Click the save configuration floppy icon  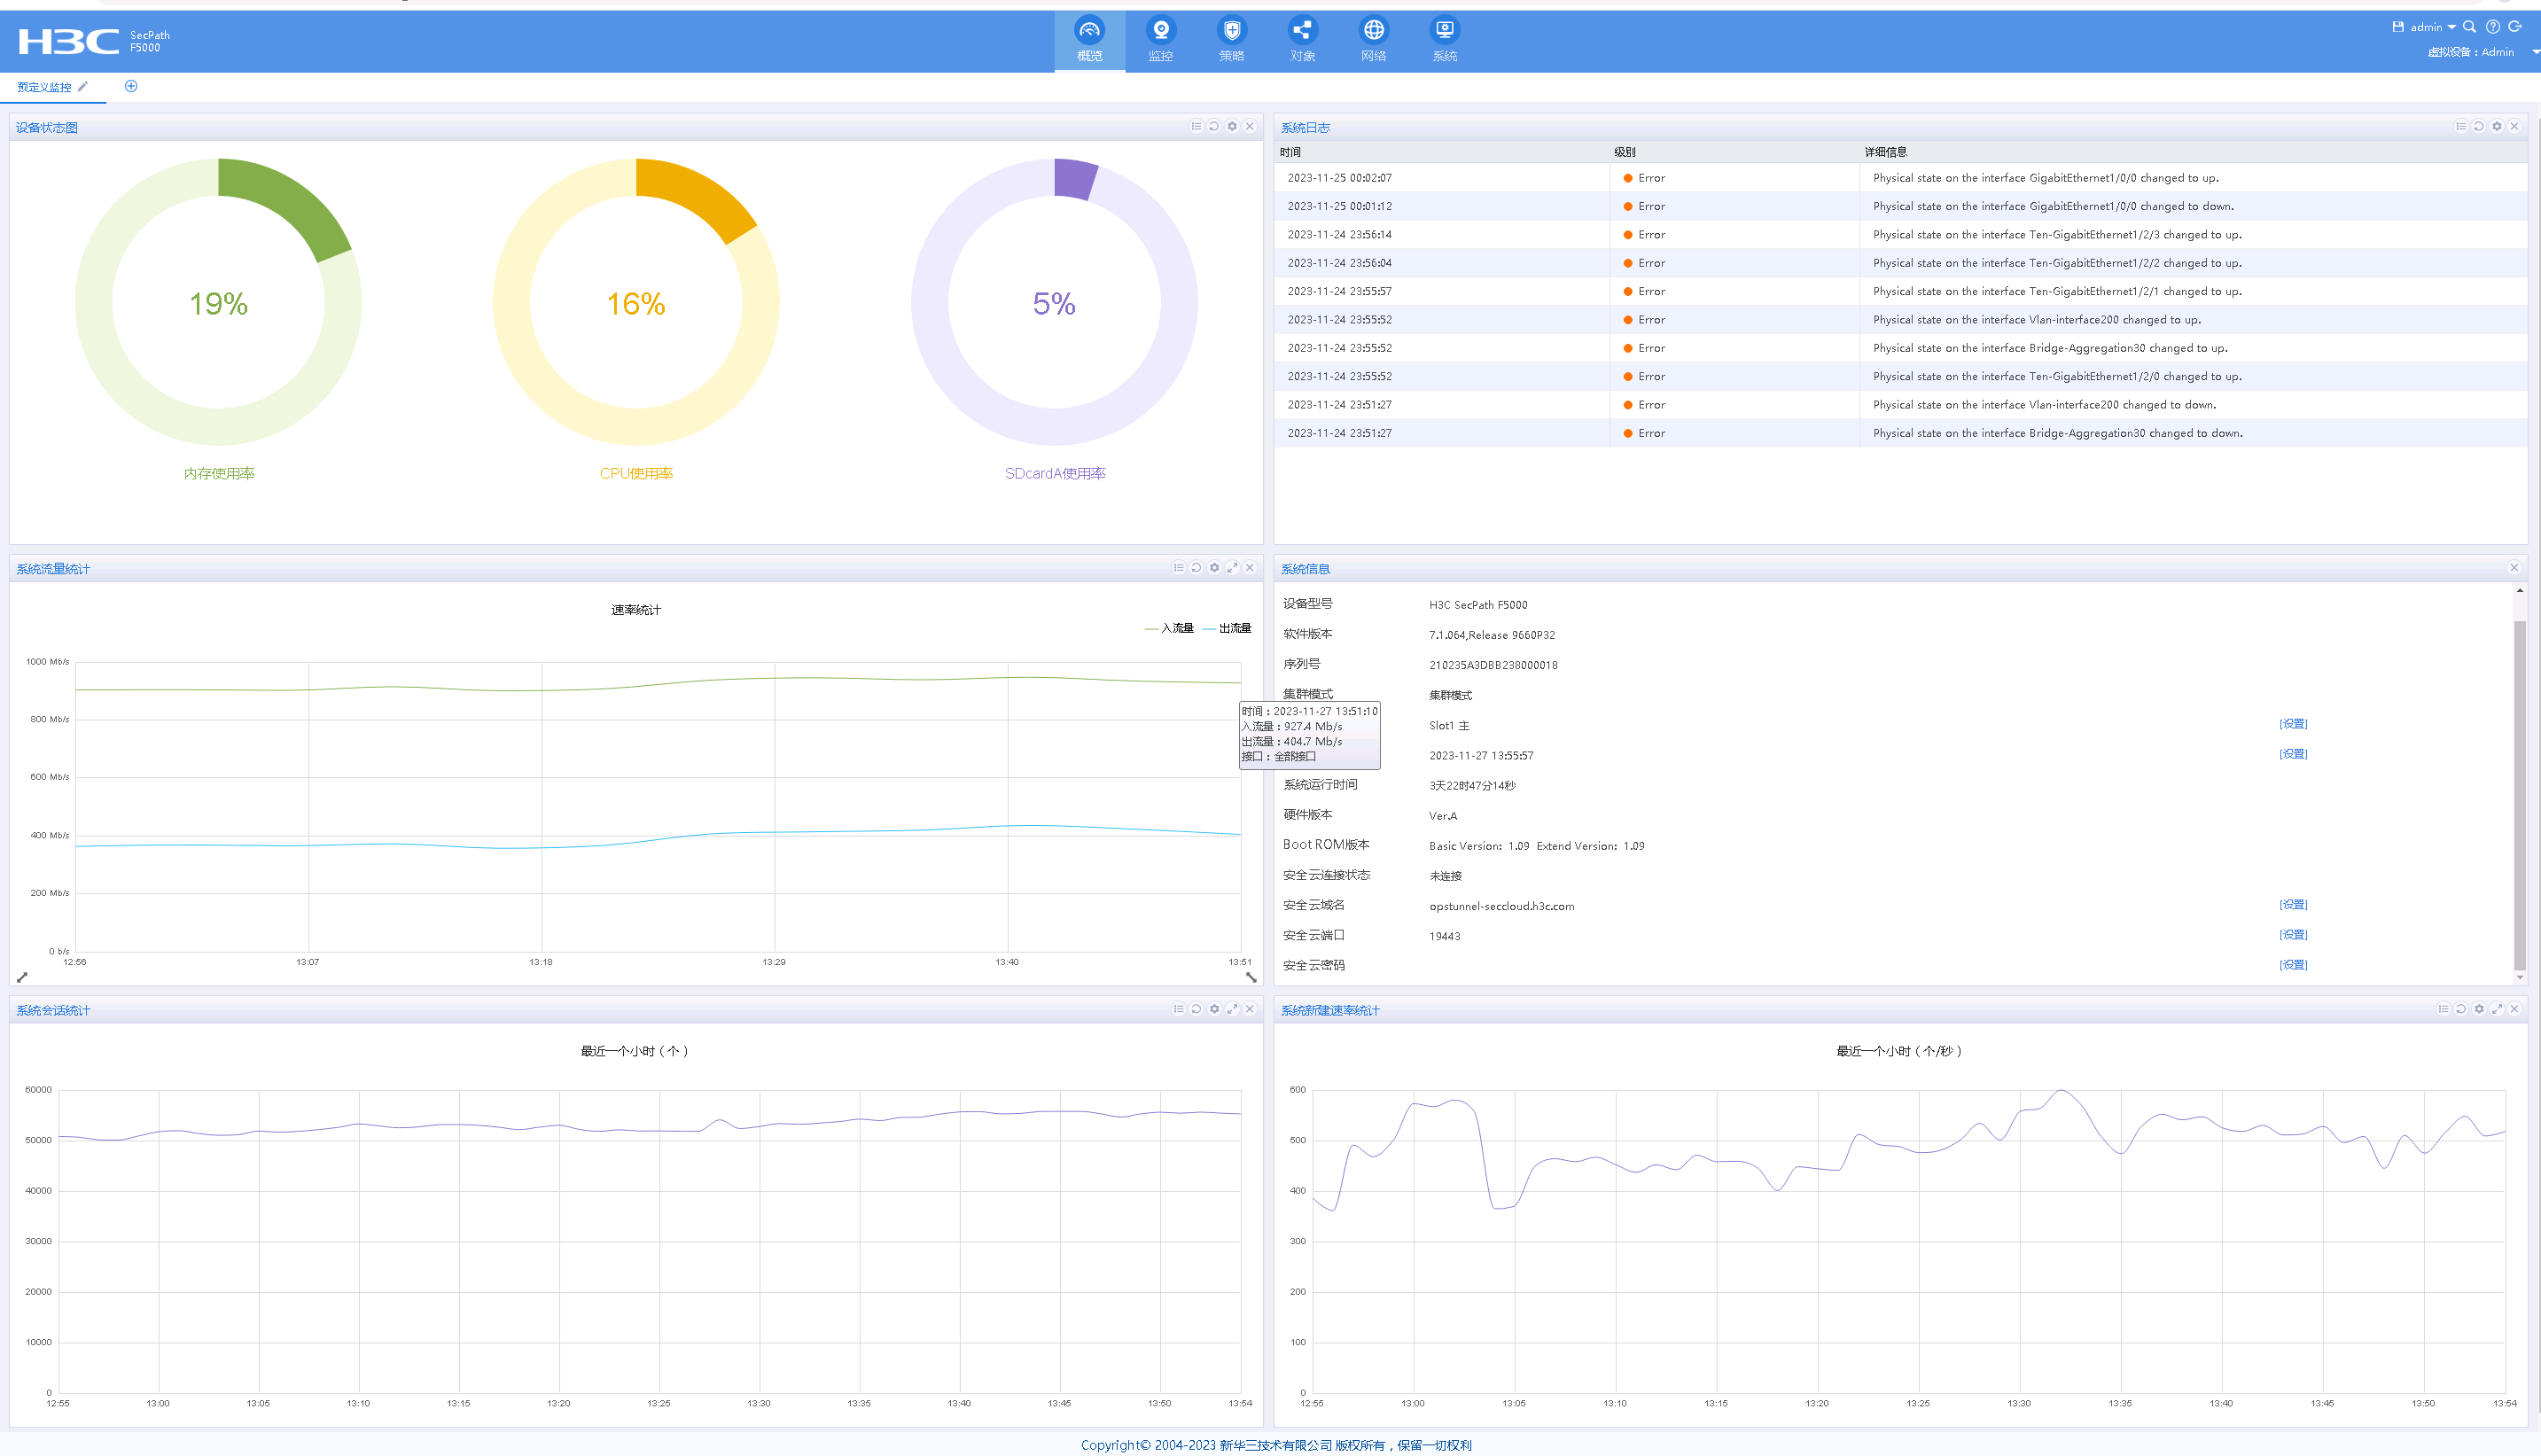tap(2397, 27)
